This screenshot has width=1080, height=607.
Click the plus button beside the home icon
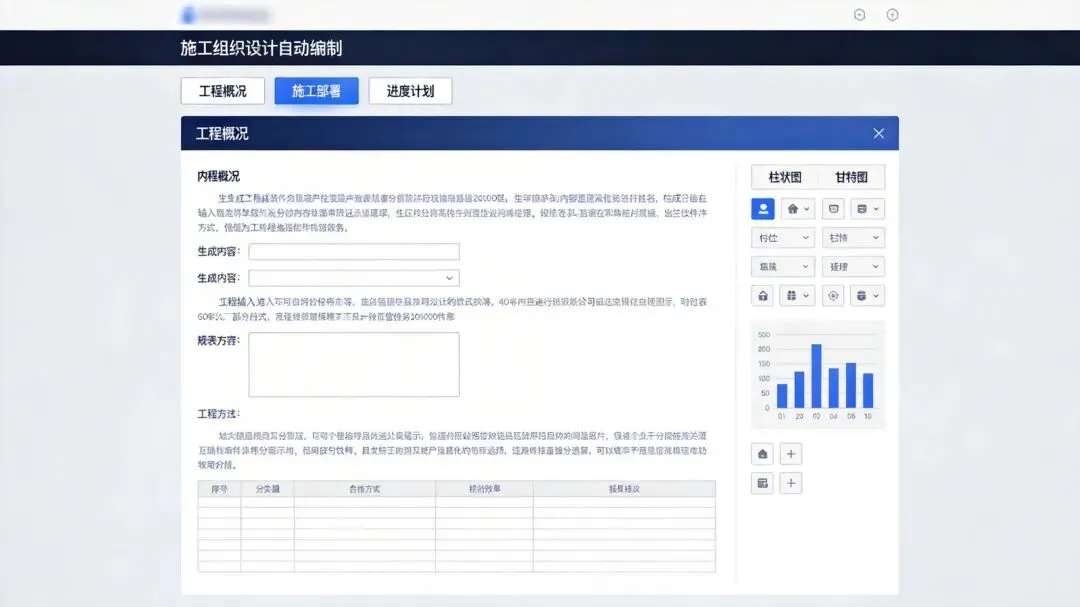coord(791,454)
